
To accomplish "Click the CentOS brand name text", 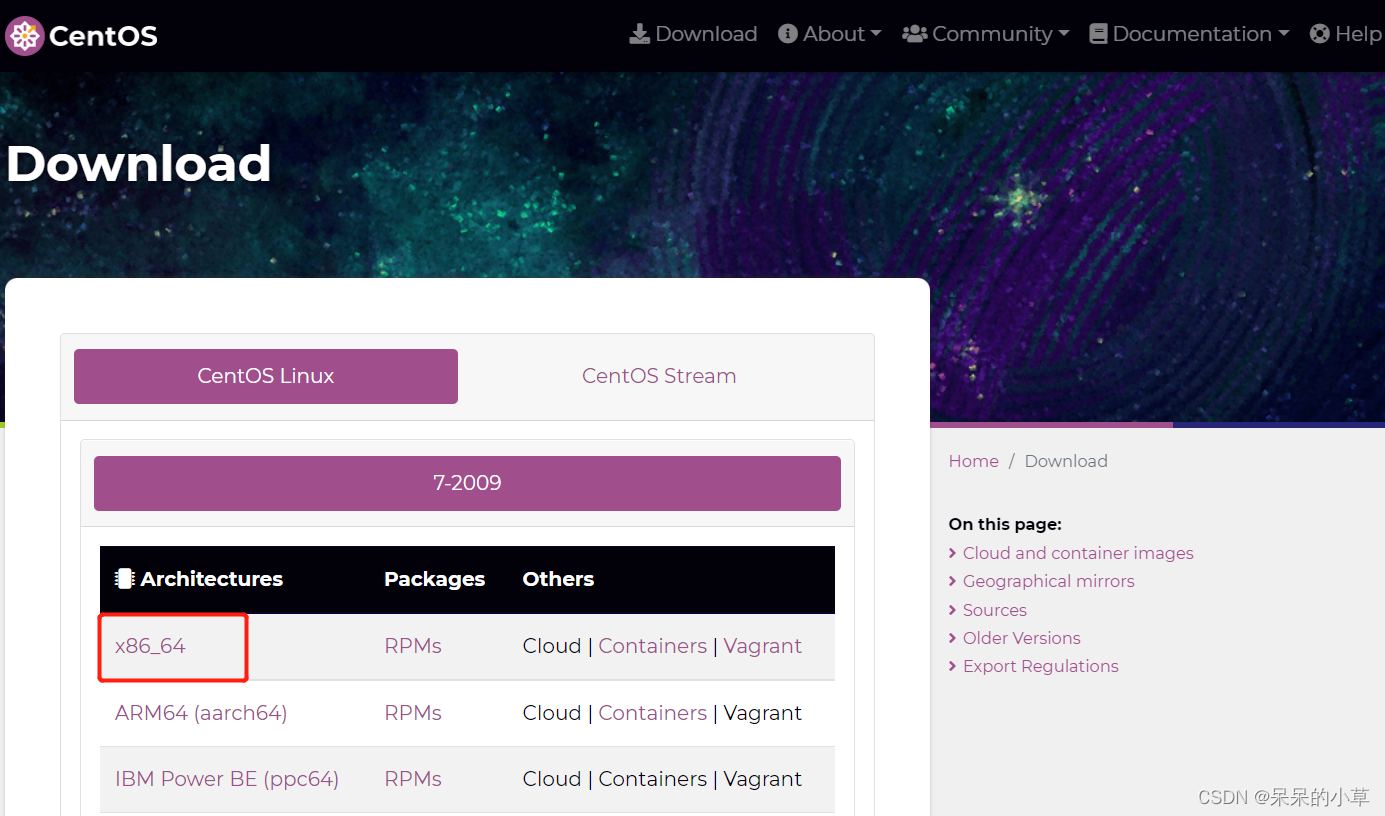I will 103,37.
